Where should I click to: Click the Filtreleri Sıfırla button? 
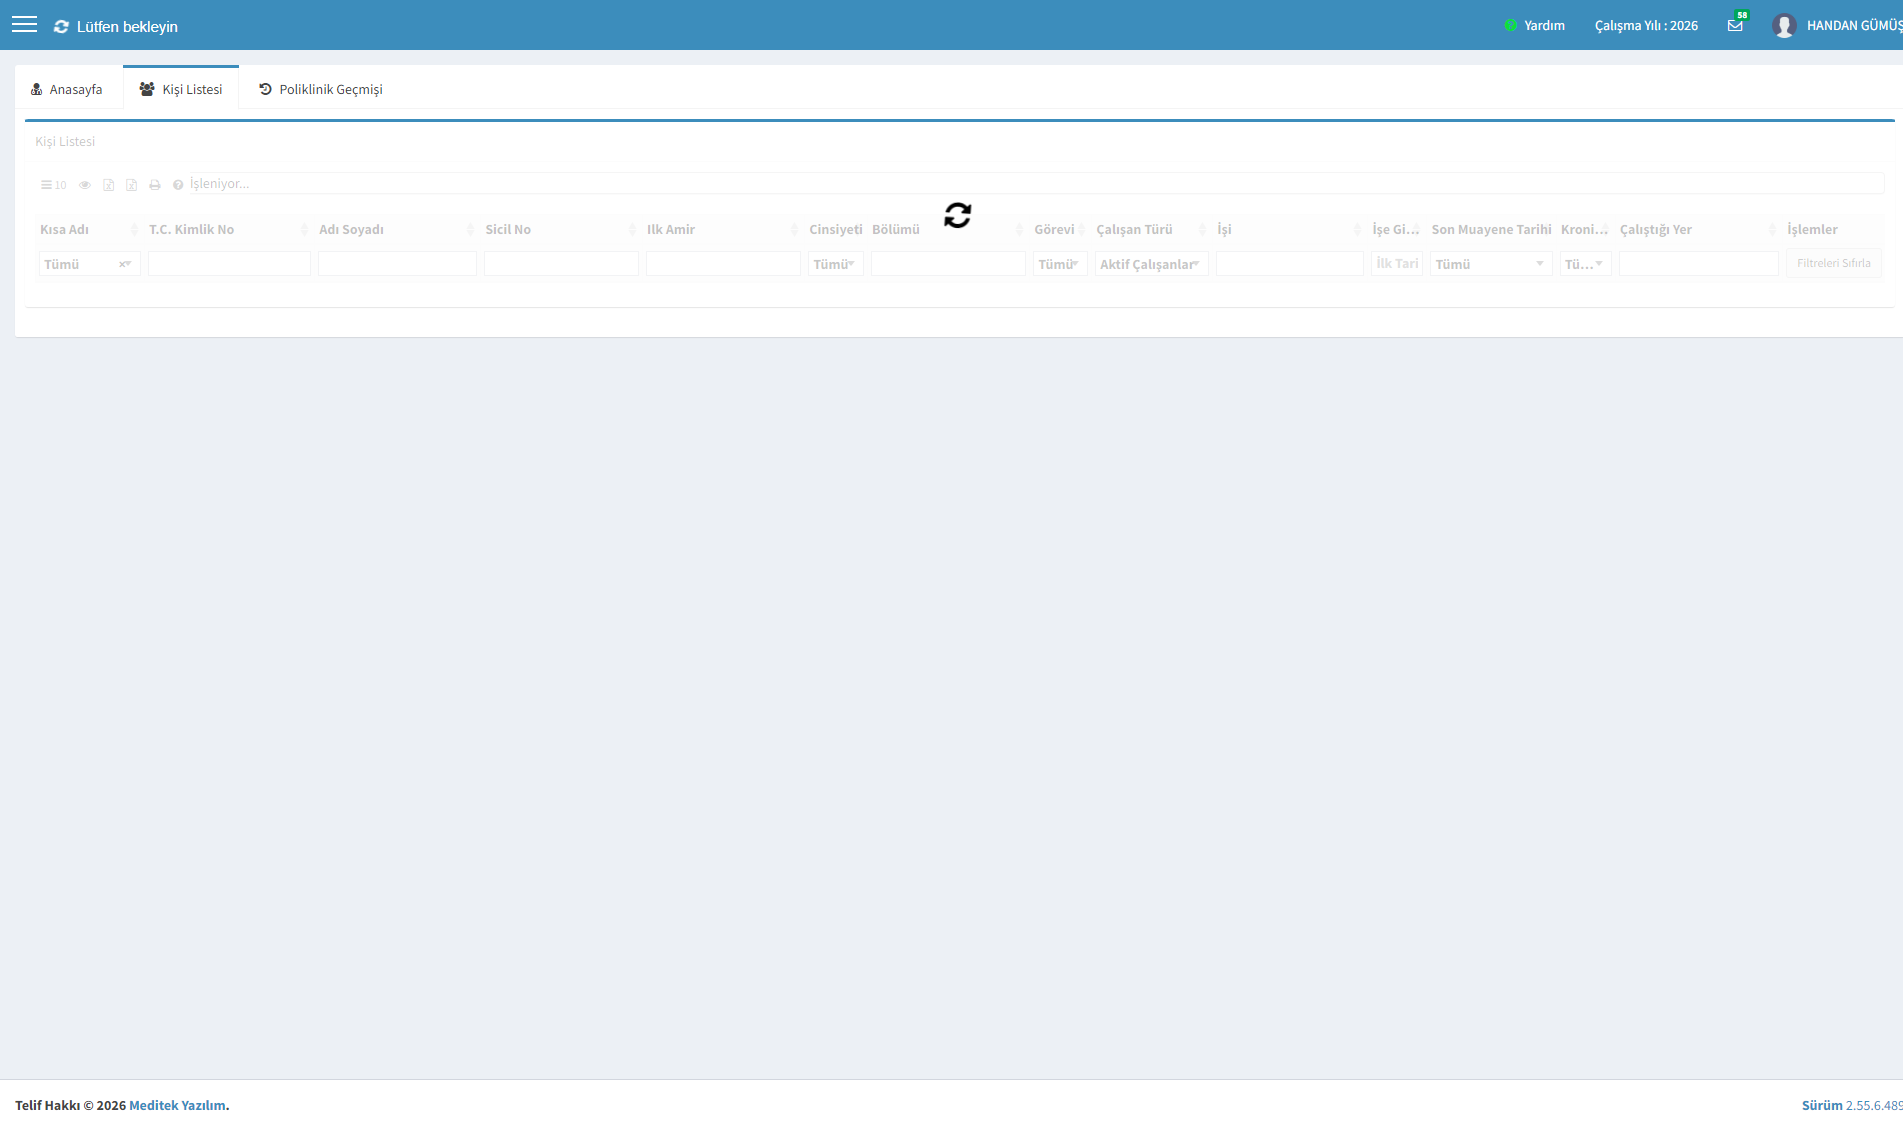coord(1833,263)
